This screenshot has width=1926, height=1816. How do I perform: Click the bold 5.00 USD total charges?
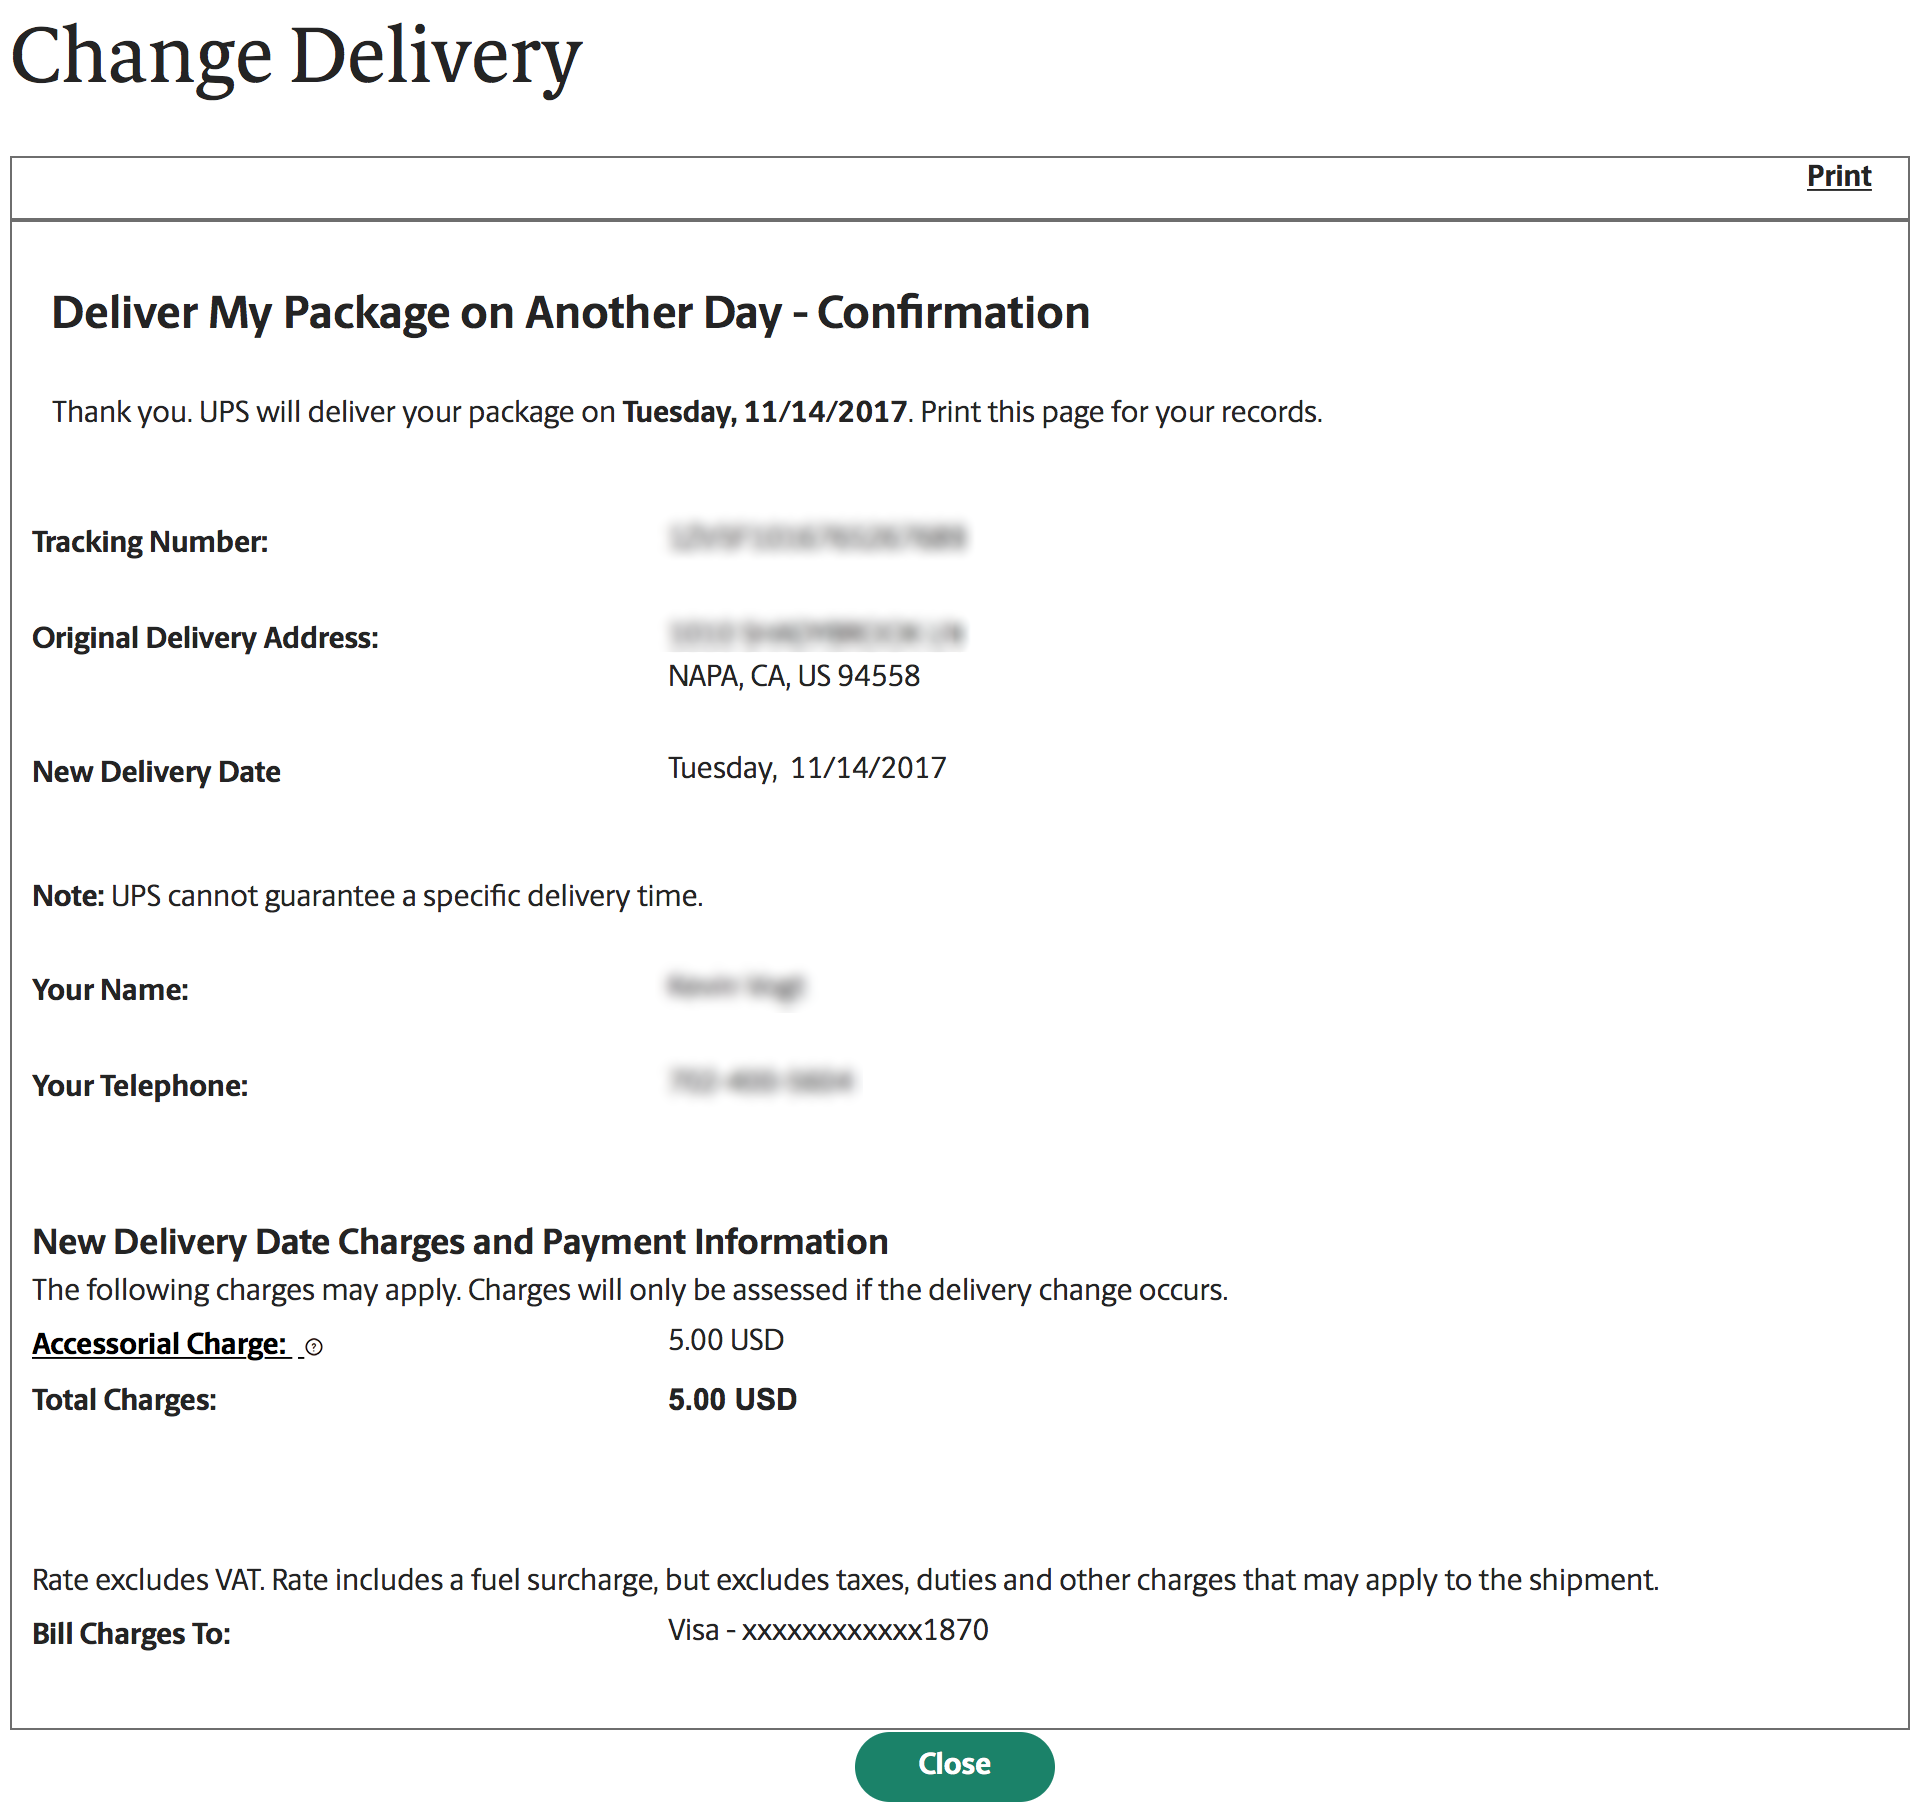click(732, 1399)
